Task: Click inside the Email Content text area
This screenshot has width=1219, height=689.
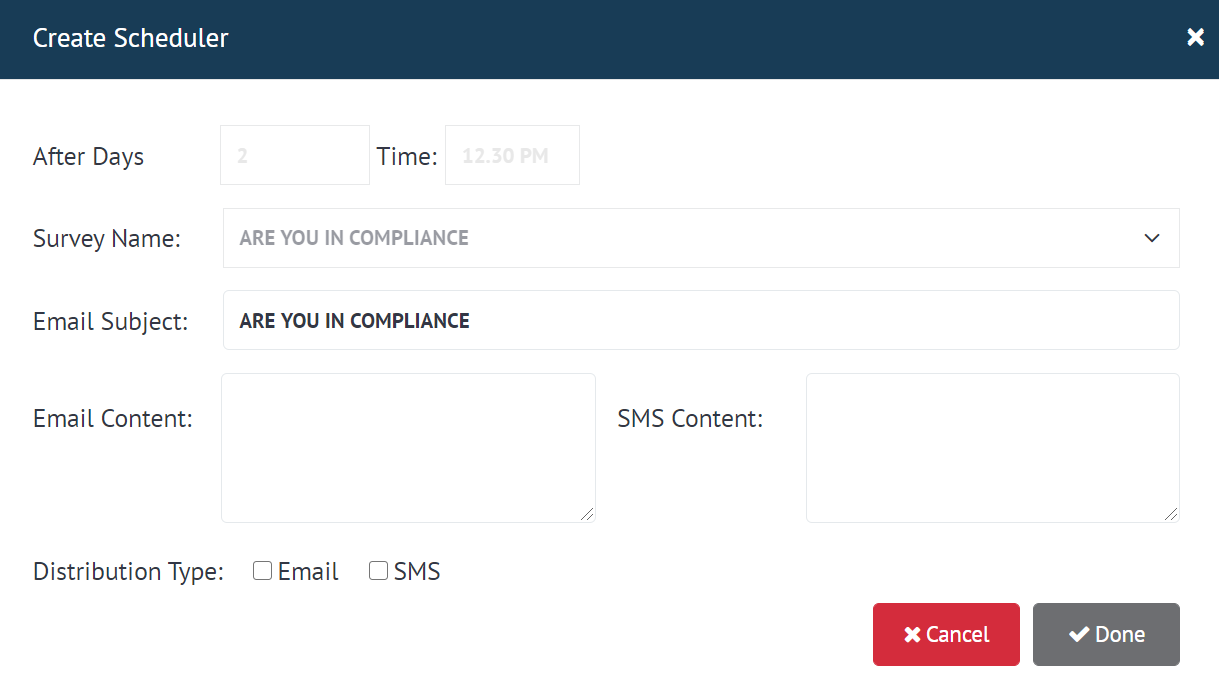Action: point(407,447)
